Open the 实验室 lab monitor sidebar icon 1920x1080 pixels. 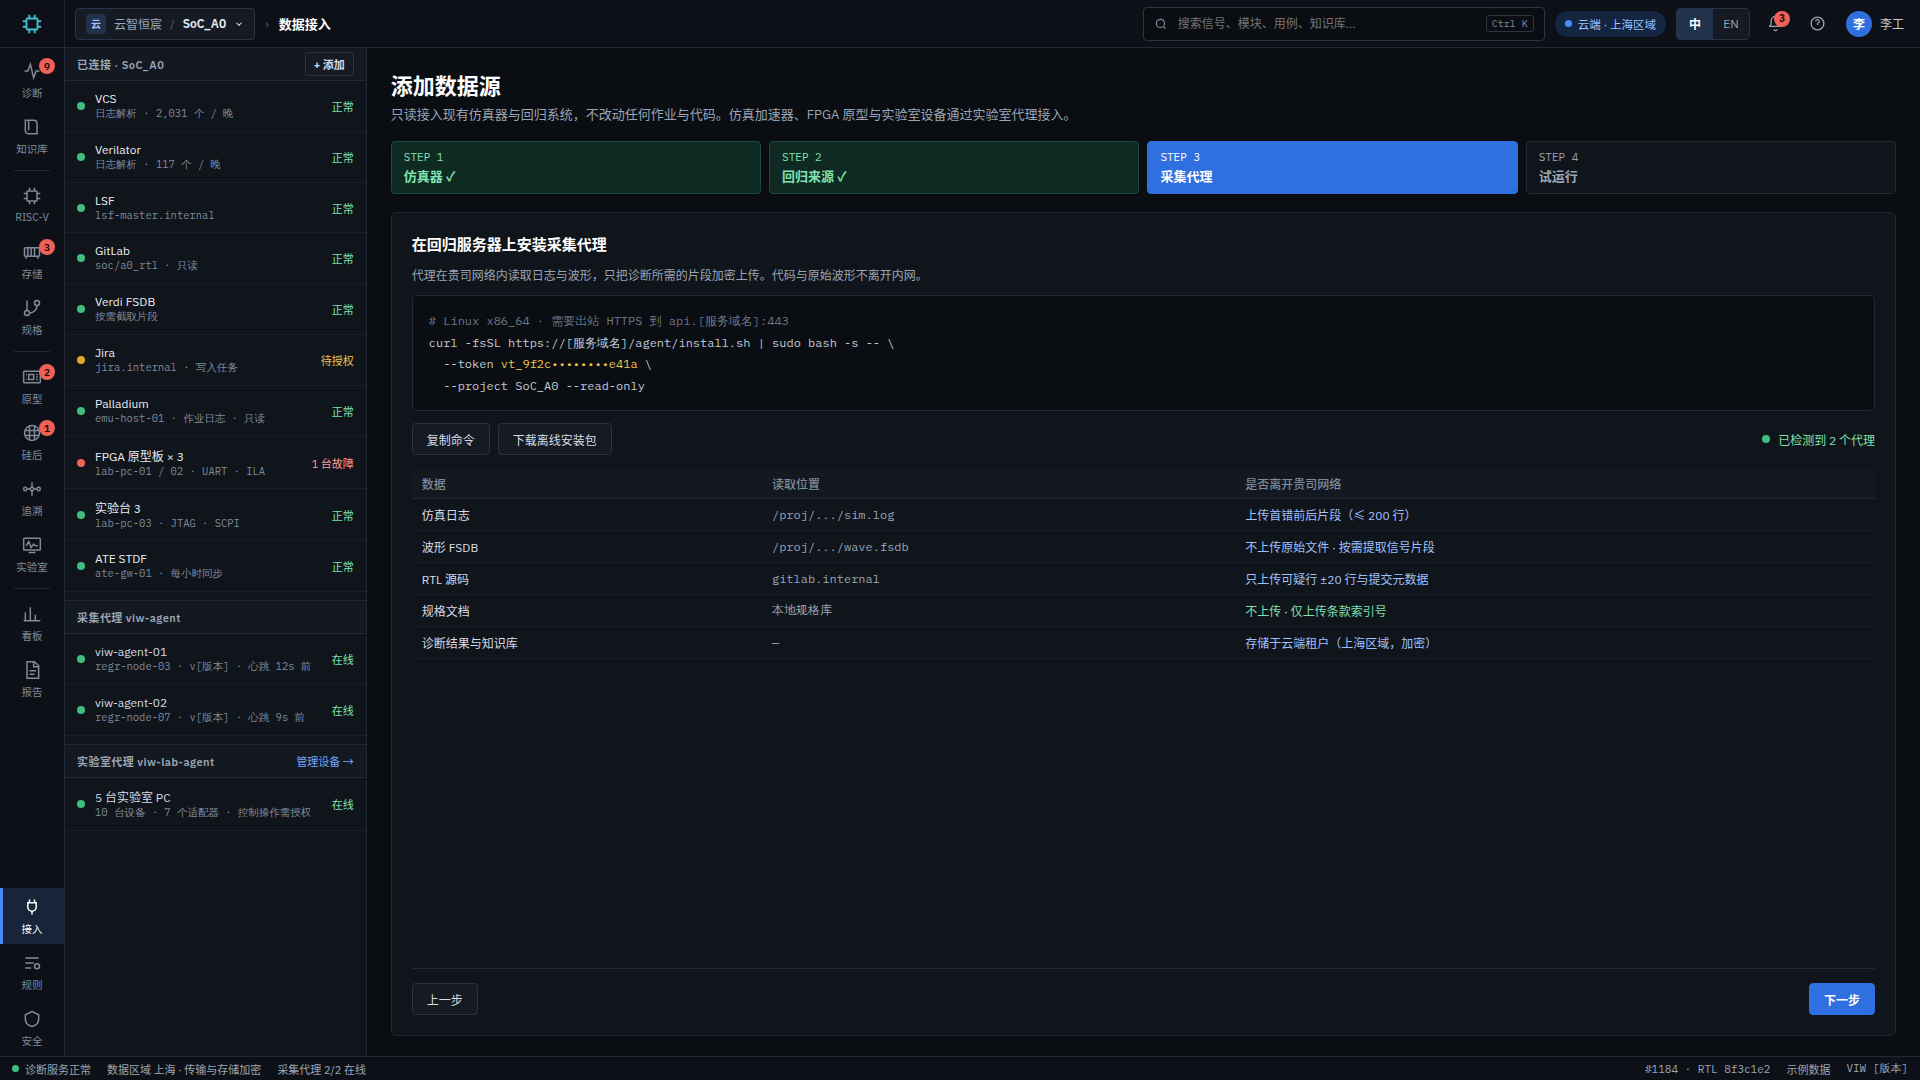click(x=32, y=554)
